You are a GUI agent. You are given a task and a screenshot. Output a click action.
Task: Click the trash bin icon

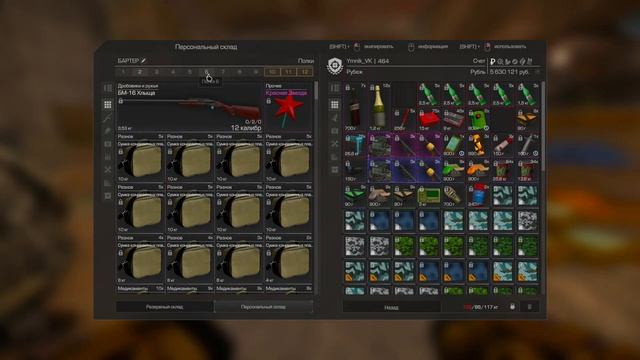pos(530,307)
